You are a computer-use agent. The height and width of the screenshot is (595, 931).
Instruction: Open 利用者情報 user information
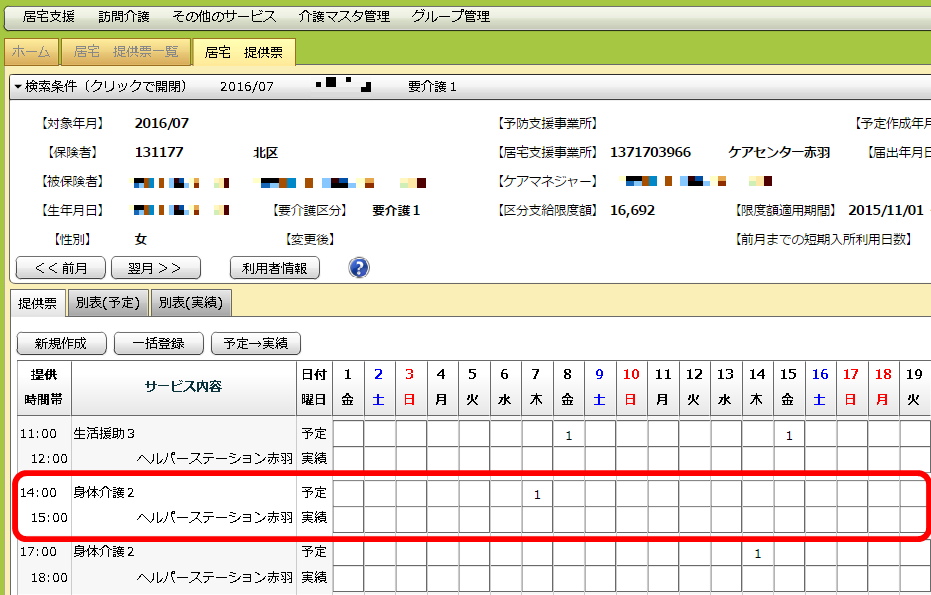point(274,268)
